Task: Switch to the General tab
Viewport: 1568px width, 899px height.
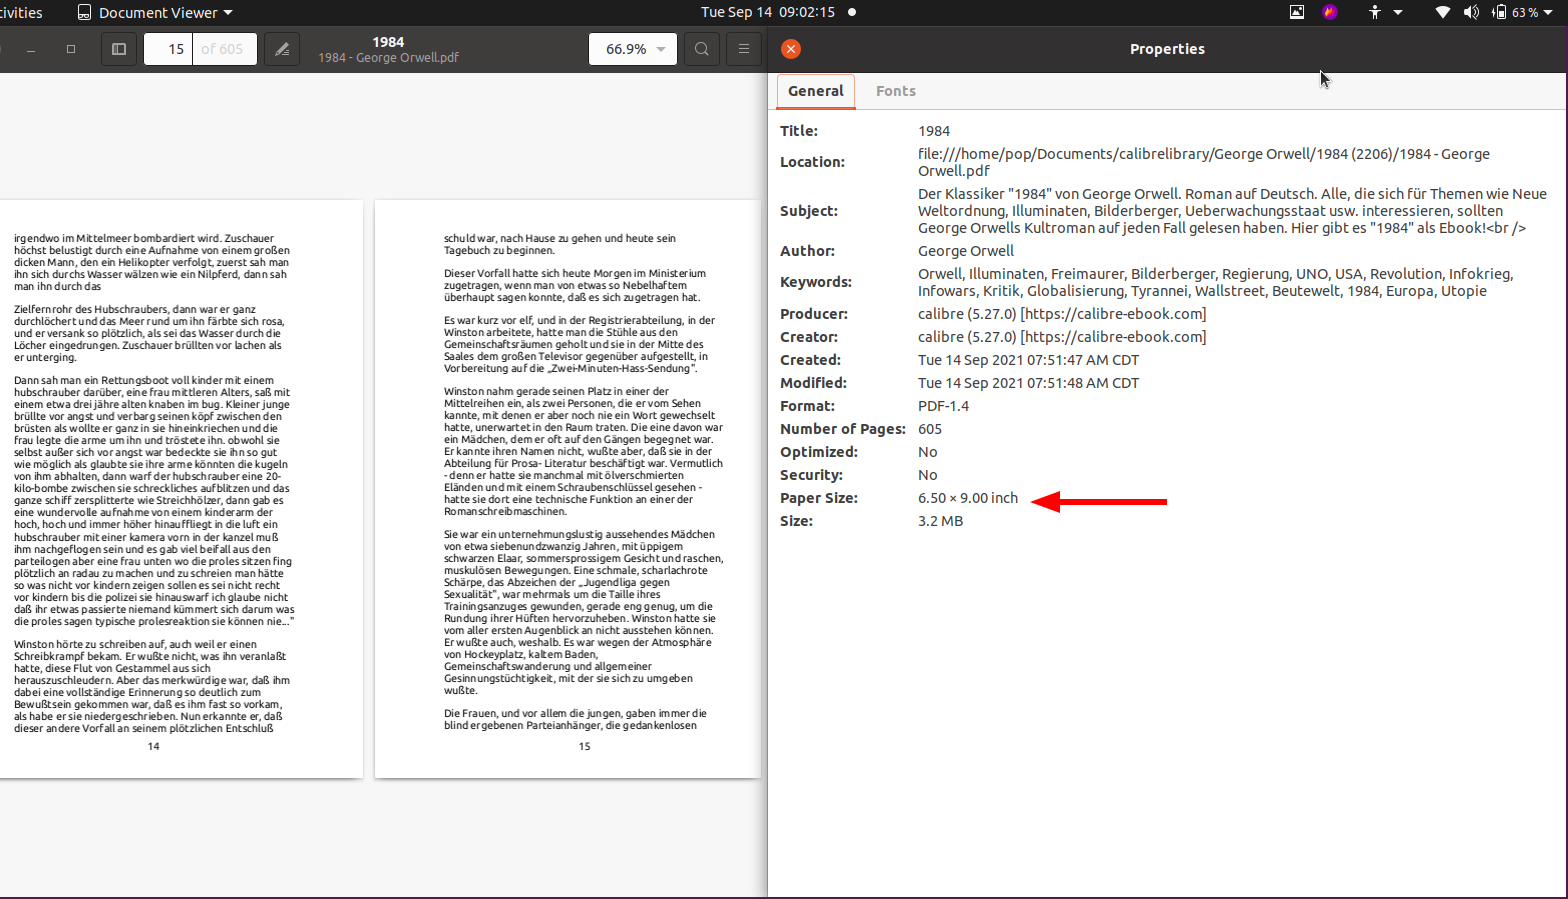Action: (816, 91)
